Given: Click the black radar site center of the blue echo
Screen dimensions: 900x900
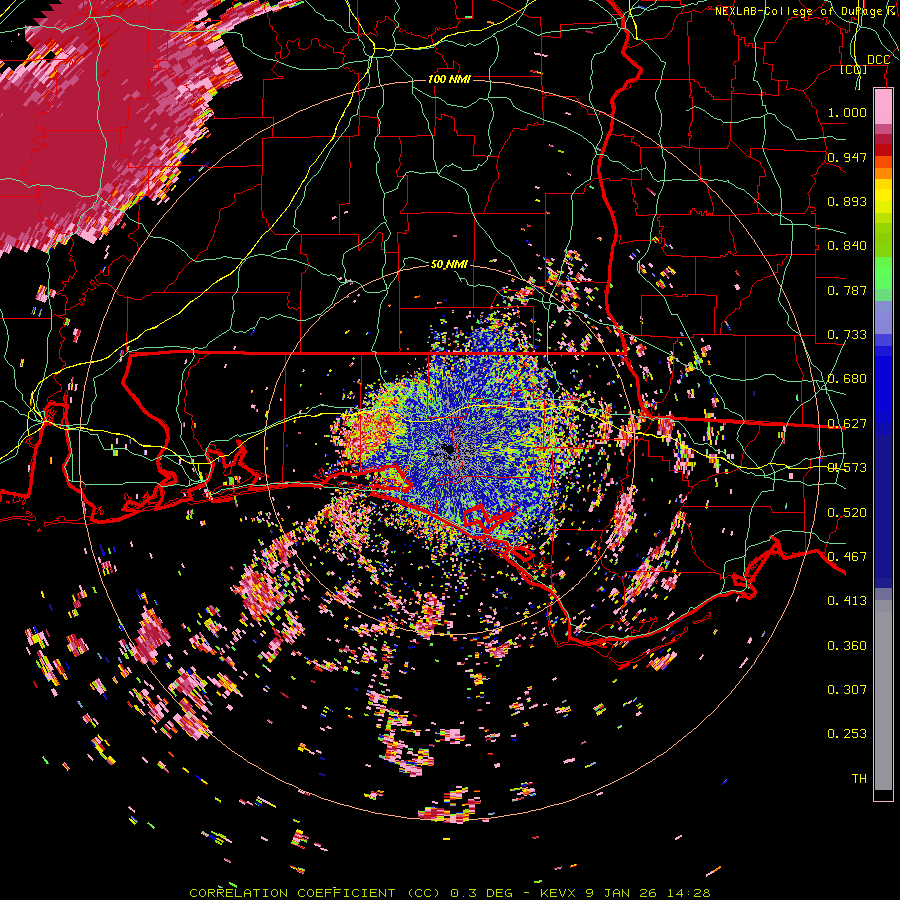Looking at the screenshot, I should tap(447, 448).
